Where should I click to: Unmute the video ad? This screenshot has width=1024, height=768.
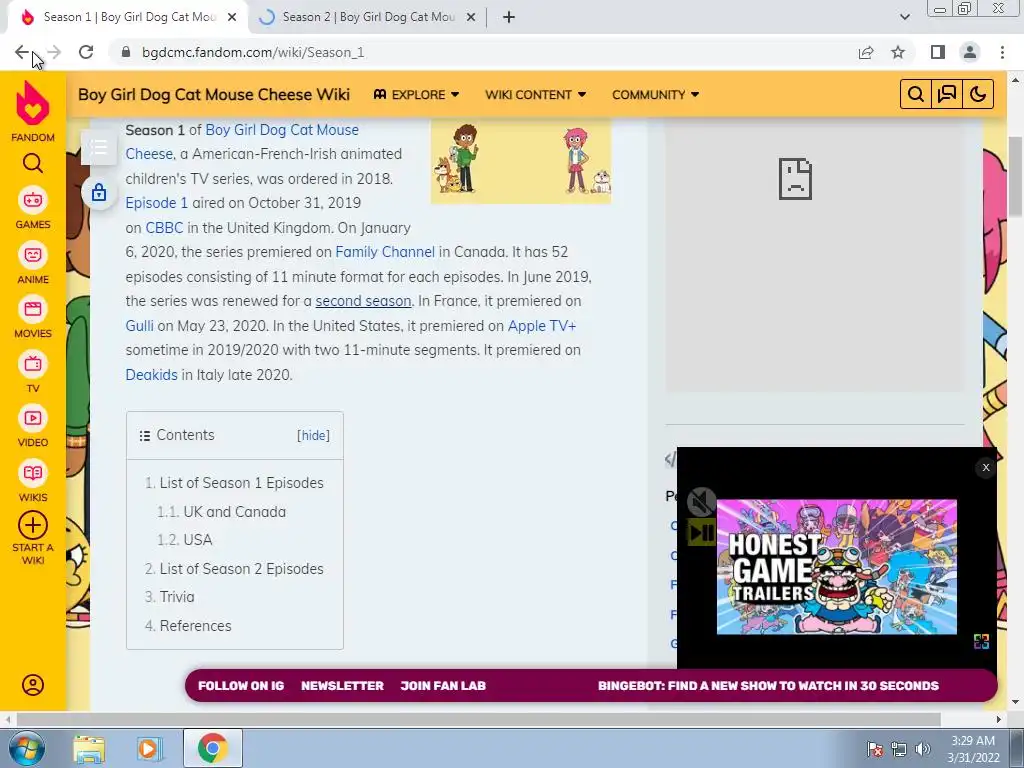click(701, 502)
